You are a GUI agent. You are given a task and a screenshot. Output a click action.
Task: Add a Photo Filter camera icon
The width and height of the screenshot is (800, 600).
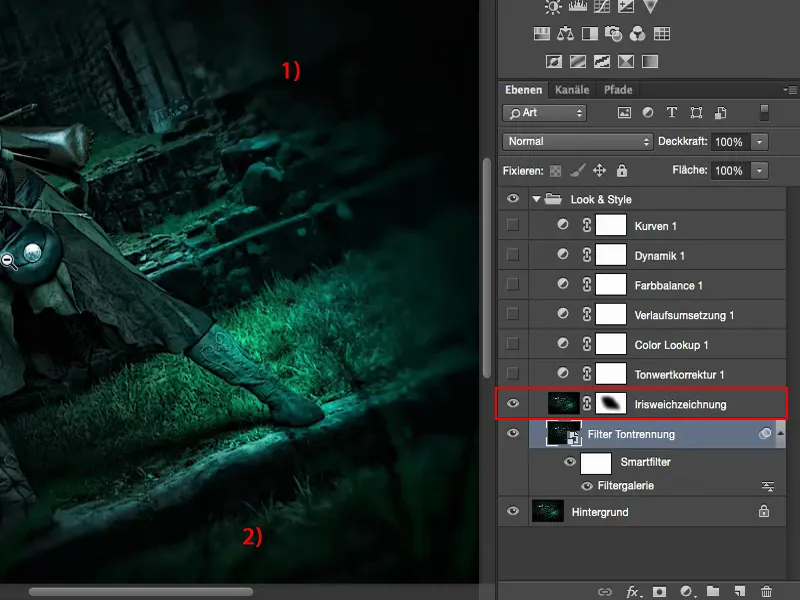coord(613,34)
